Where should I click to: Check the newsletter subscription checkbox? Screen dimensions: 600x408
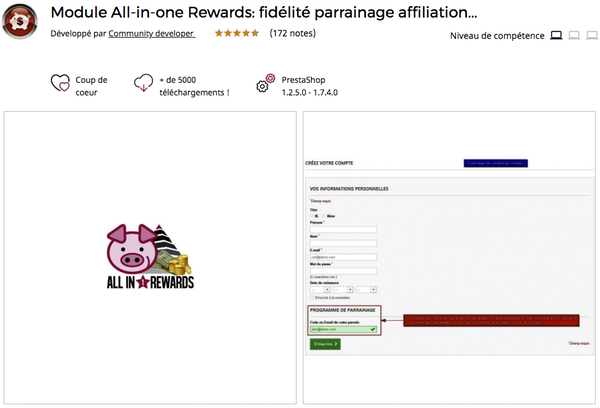312,297
